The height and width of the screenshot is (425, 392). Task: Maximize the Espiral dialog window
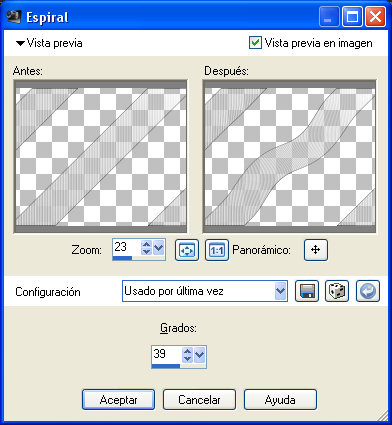[x=352, y=17]
